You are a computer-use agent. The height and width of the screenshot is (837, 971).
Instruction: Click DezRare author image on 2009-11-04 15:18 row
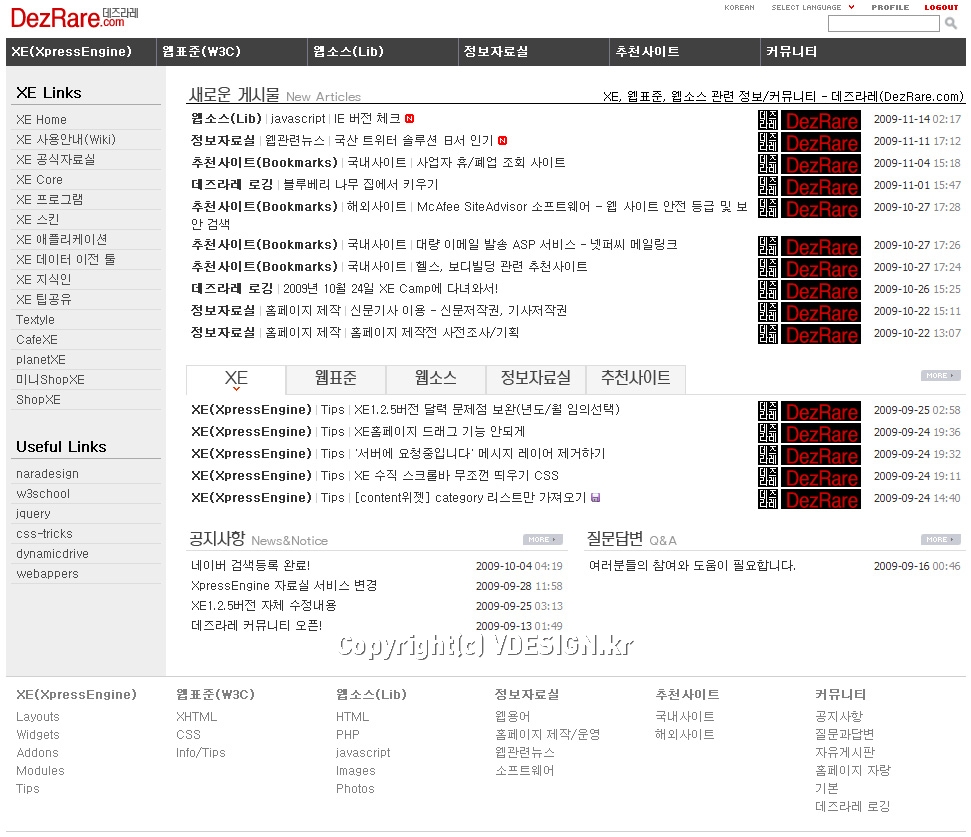click(x=809, y=164)
